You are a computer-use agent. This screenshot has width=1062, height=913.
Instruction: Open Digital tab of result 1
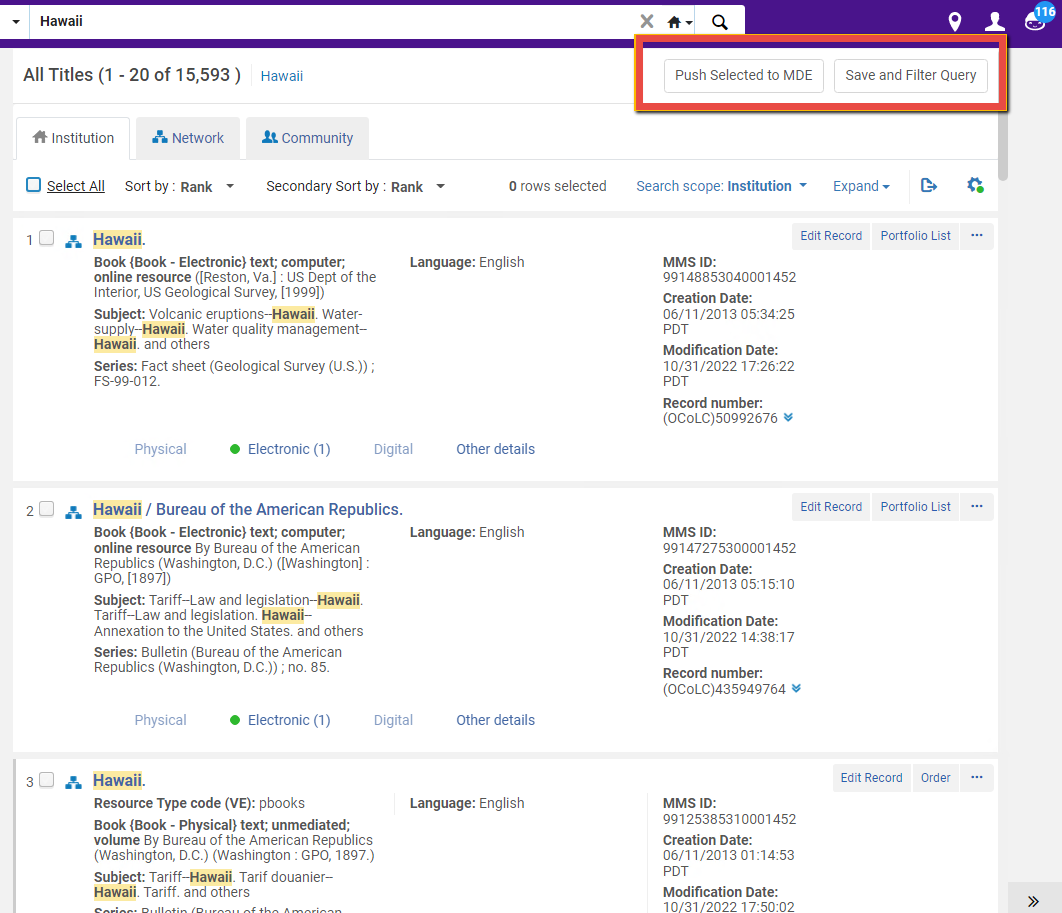394,450
